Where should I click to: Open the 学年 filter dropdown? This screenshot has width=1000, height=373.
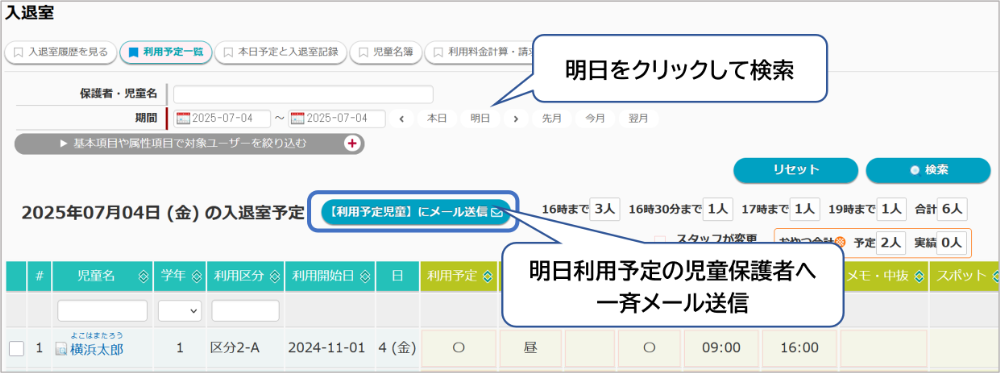click(179, 311)
